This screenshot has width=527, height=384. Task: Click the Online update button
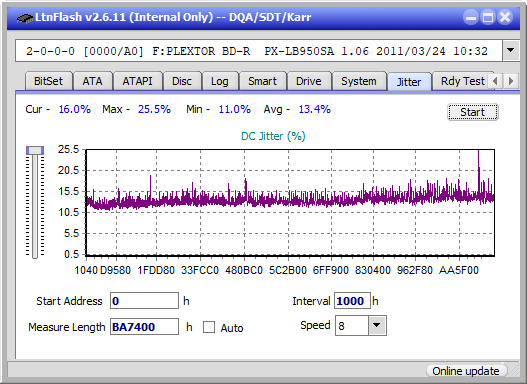click(465, 371)
